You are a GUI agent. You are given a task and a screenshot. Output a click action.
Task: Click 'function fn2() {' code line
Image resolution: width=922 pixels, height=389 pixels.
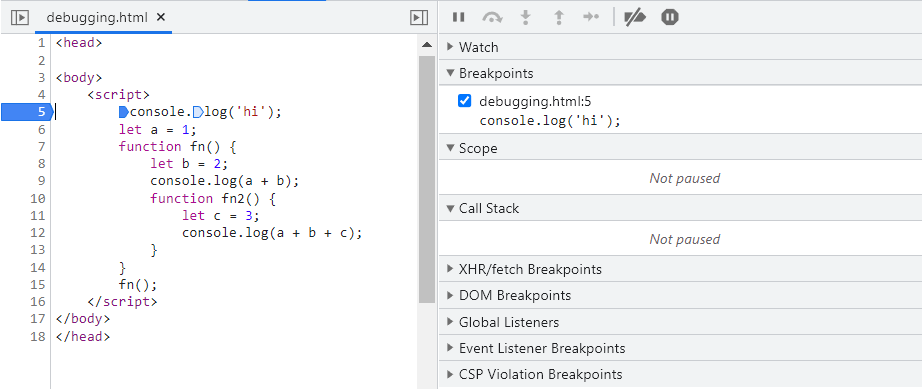click(x=213, y=198)
